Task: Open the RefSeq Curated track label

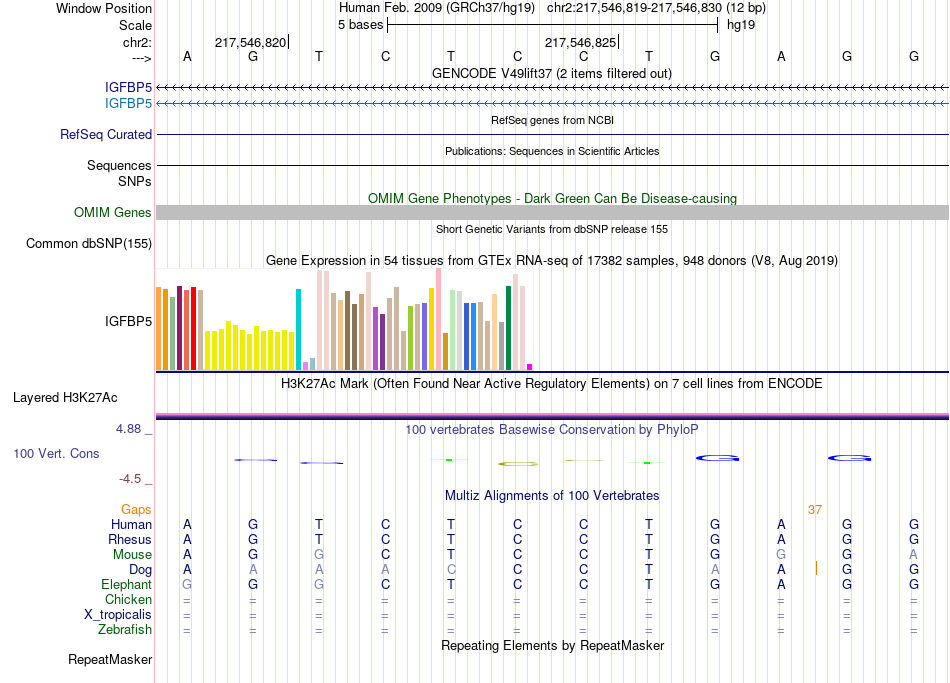Action: click(x=106, y=135)
